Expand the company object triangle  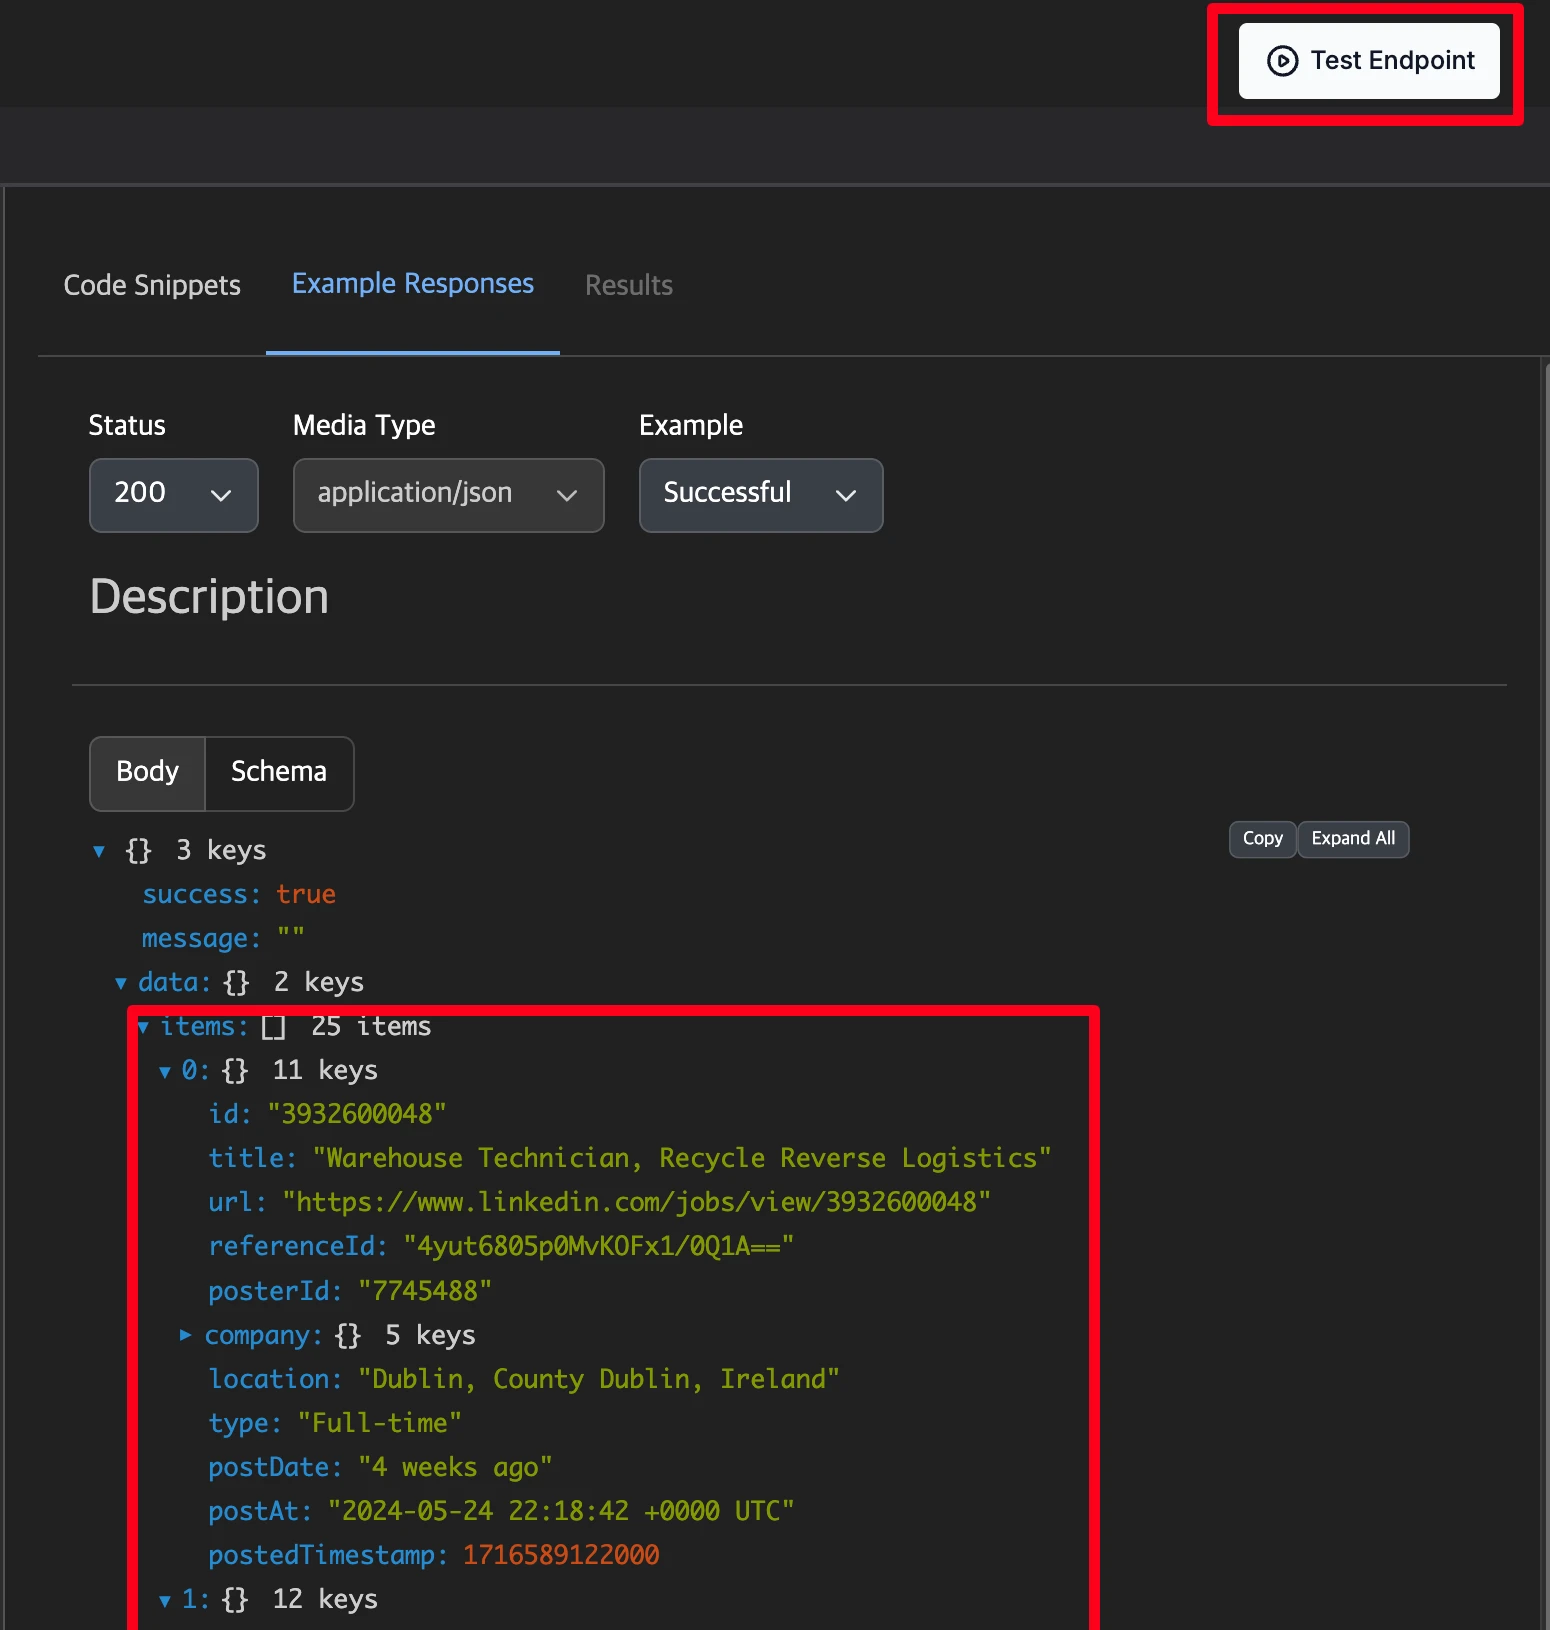[x=185, y=1335]
